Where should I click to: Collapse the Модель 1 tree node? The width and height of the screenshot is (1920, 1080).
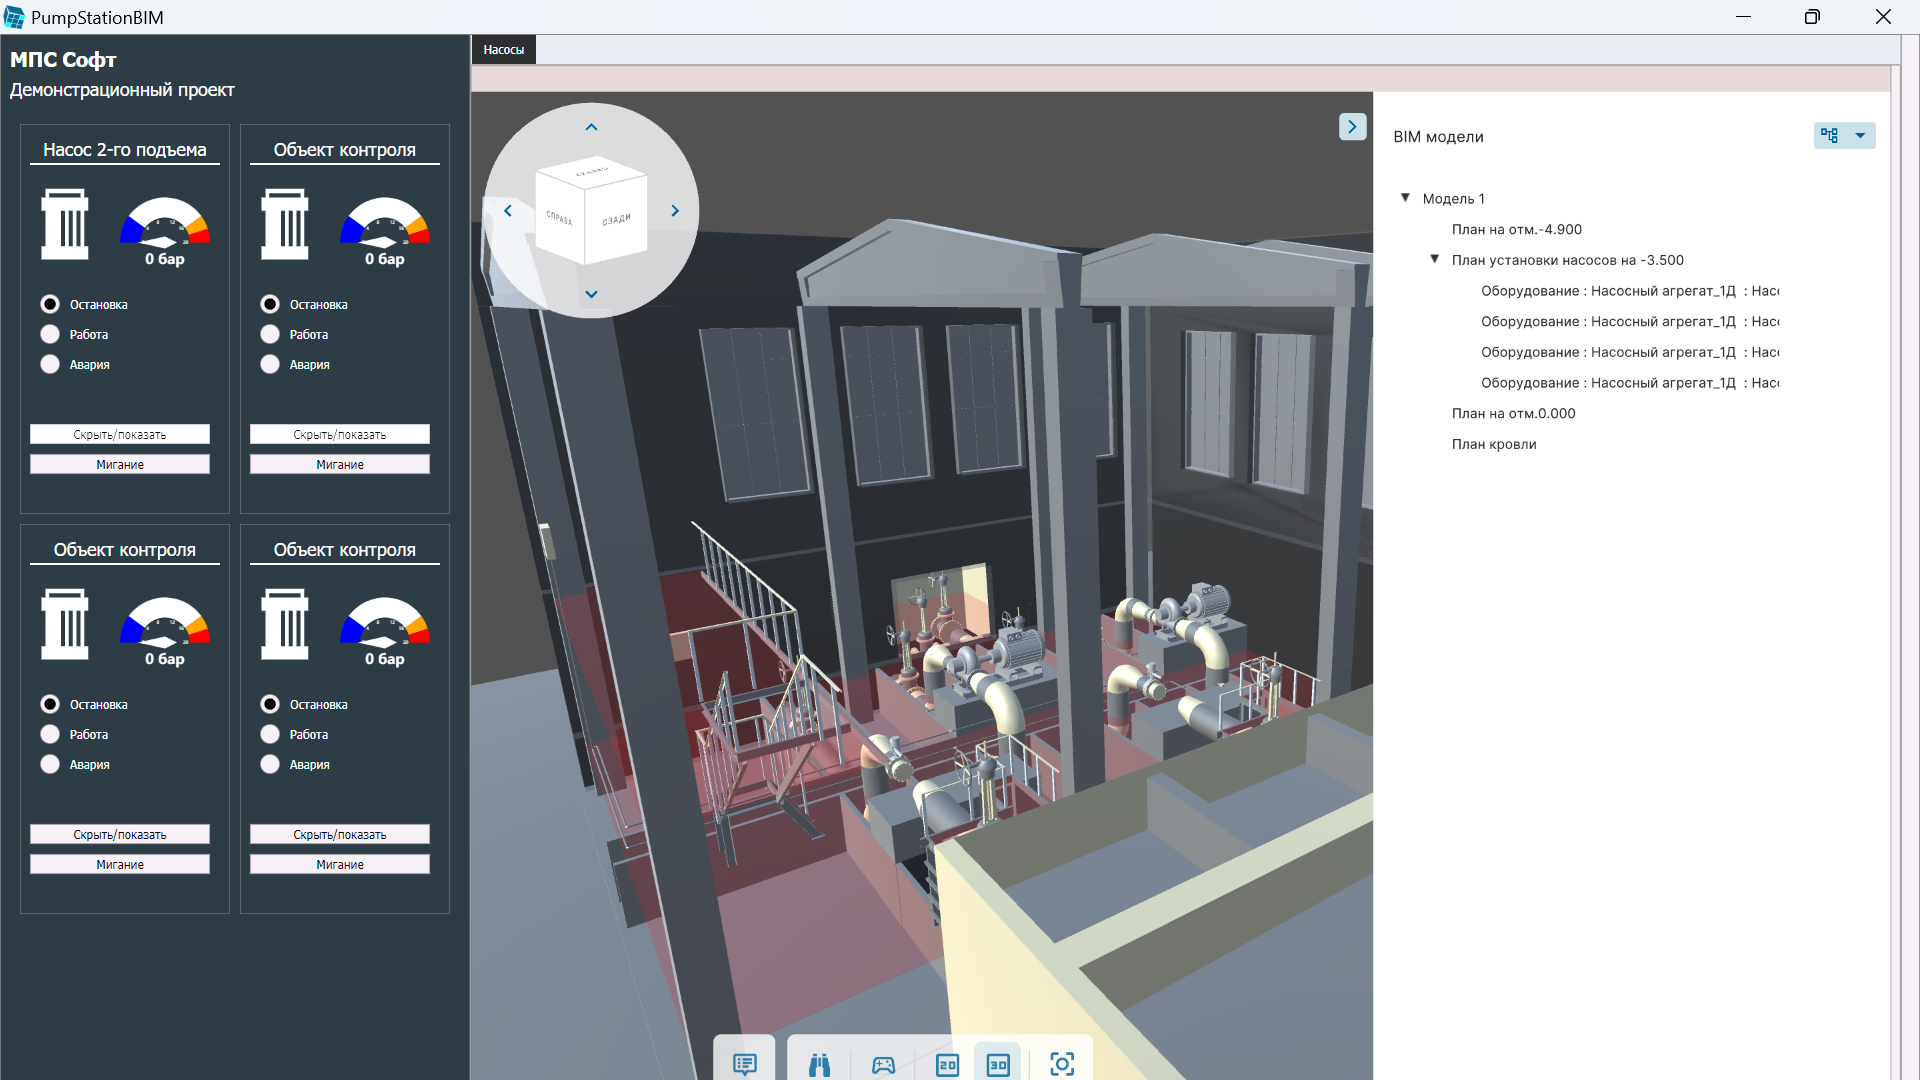tap(1405, 198)
